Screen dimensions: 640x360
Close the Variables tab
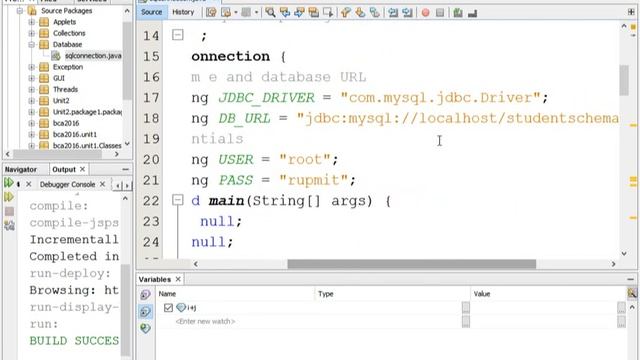pyautogui.click(x=178, y=279)
